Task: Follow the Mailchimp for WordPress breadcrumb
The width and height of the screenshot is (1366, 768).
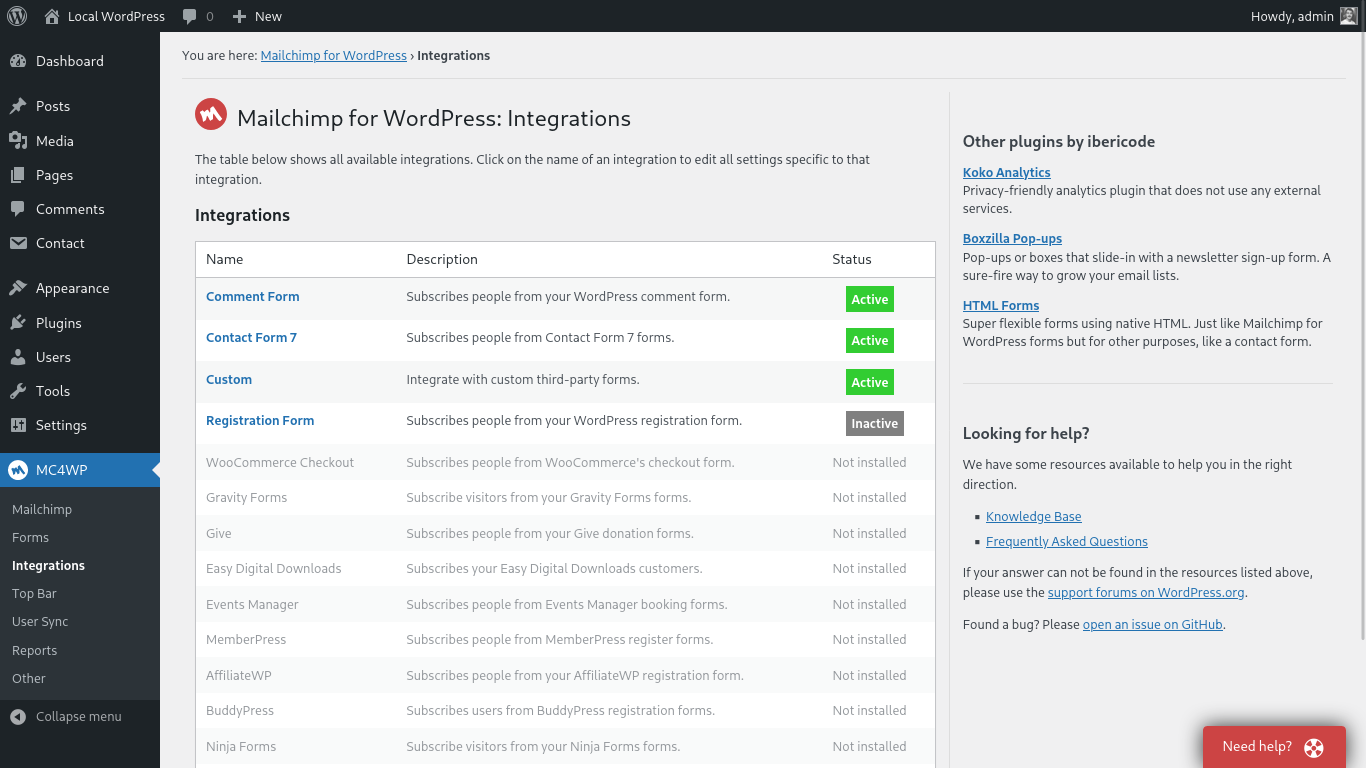Action: tap(333, 55)
